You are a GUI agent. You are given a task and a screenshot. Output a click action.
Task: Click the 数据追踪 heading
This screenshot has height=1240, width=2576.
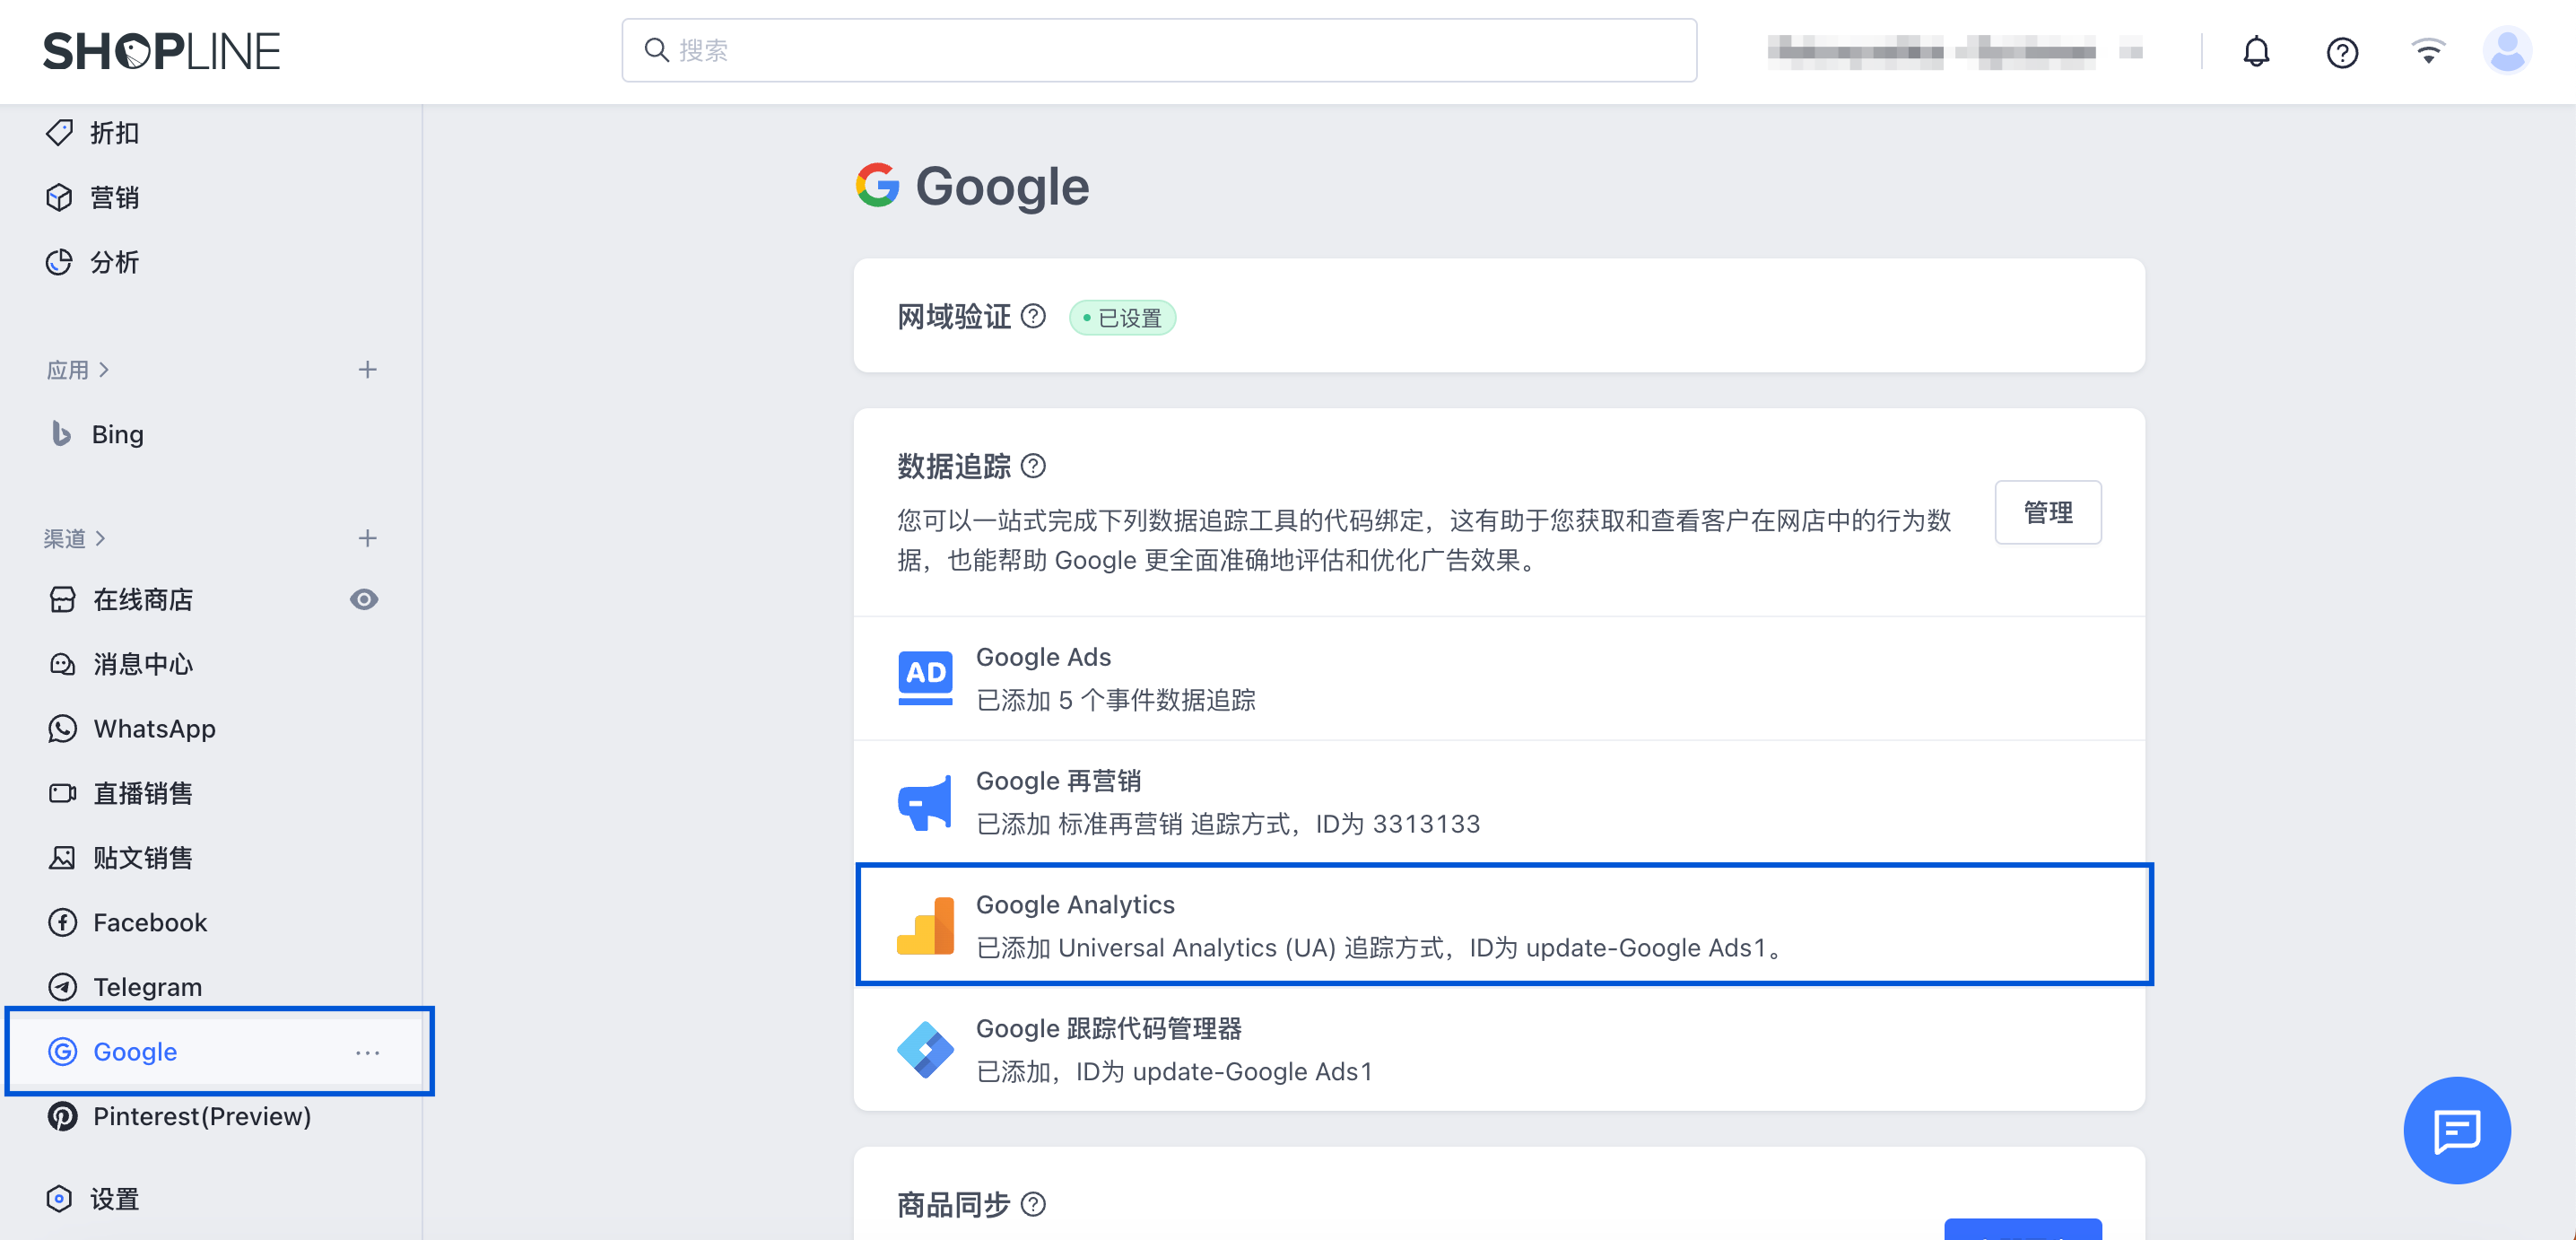coord(954,466)
